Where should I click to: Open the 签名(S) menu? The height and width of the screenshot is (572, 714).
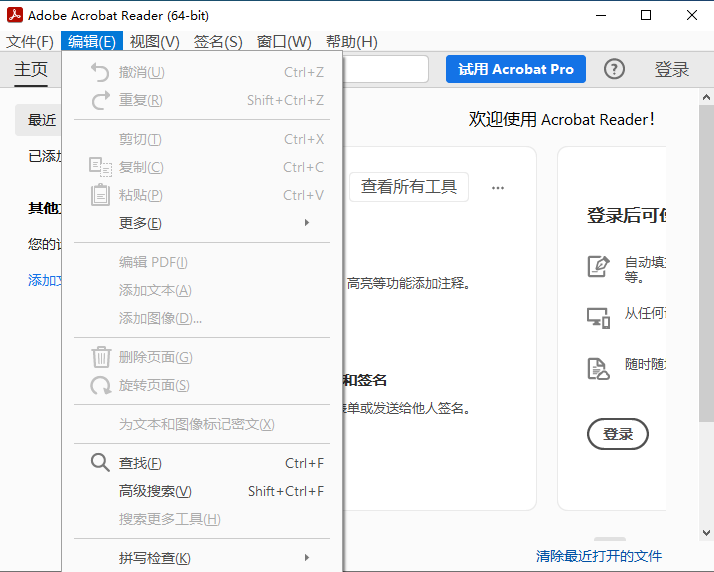[x=218, y=42]
